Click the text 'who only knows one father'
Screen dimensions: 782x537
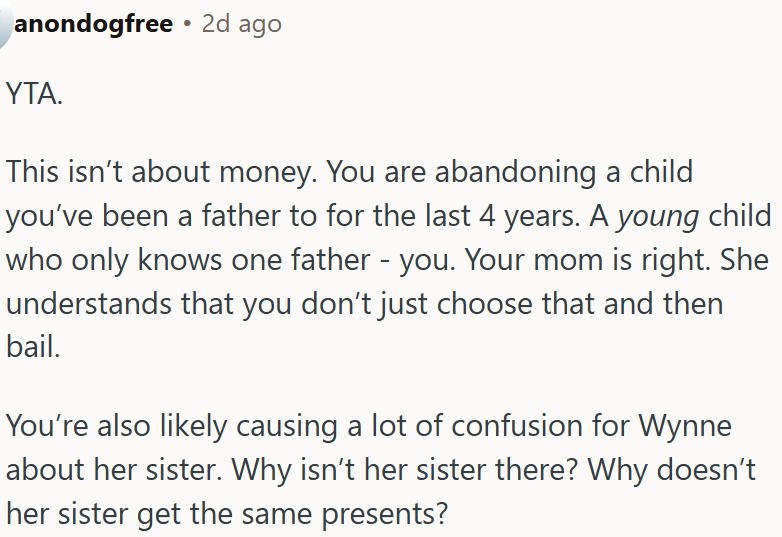pos(189,260)
